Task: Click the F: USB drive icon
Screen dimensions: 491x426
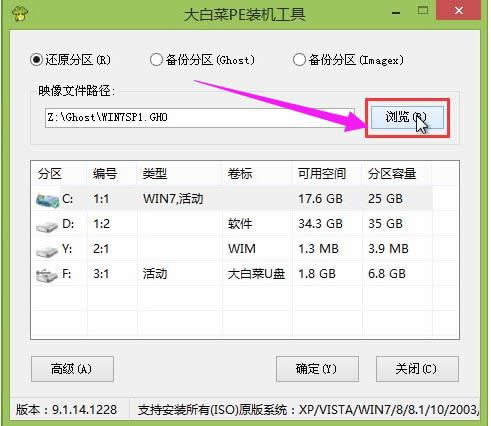Action: (47, 276)
